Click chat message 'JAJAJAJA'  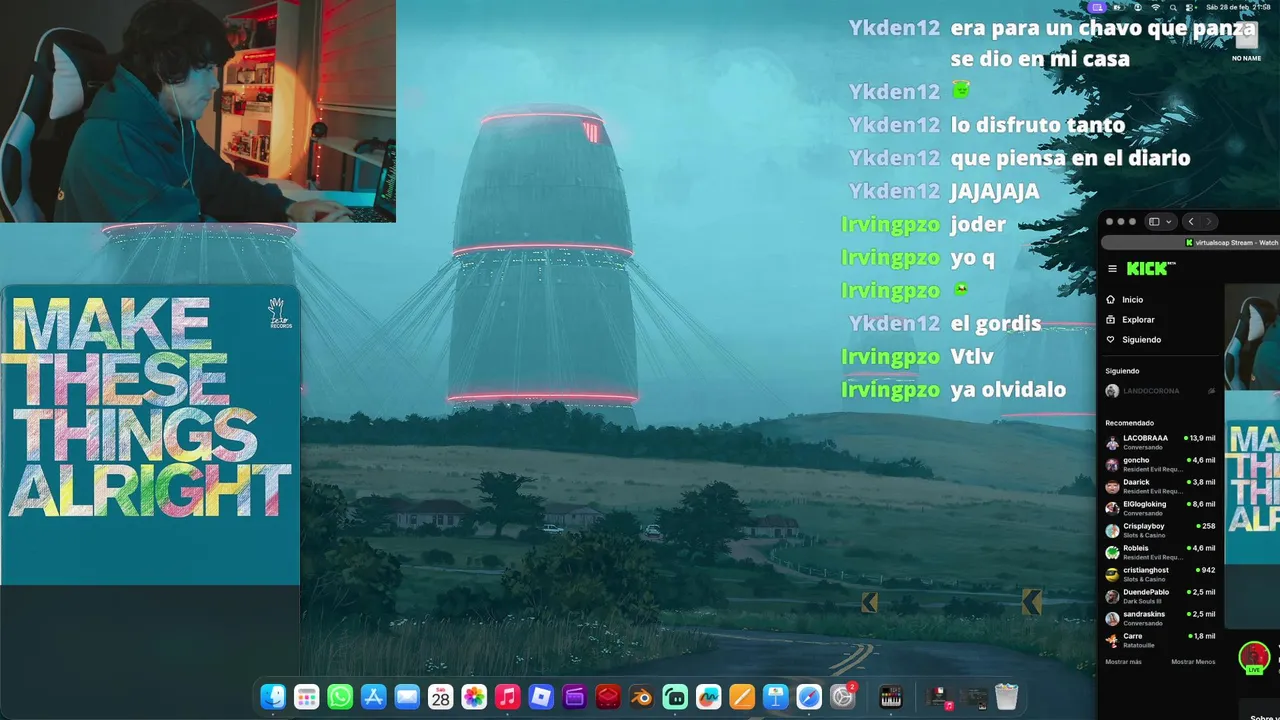(x=995, y=191)
